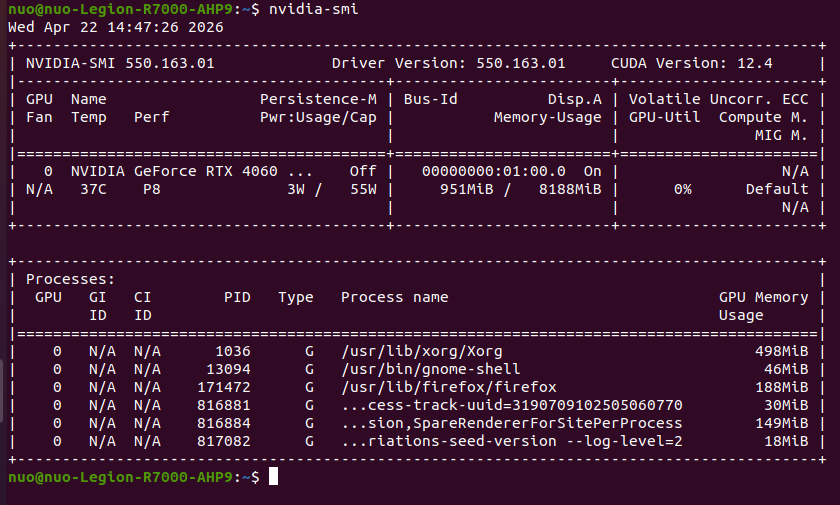Click the gnome-shell memory usage '46MiB'
This screenshot has width=840, height=505.
(786, 369)
